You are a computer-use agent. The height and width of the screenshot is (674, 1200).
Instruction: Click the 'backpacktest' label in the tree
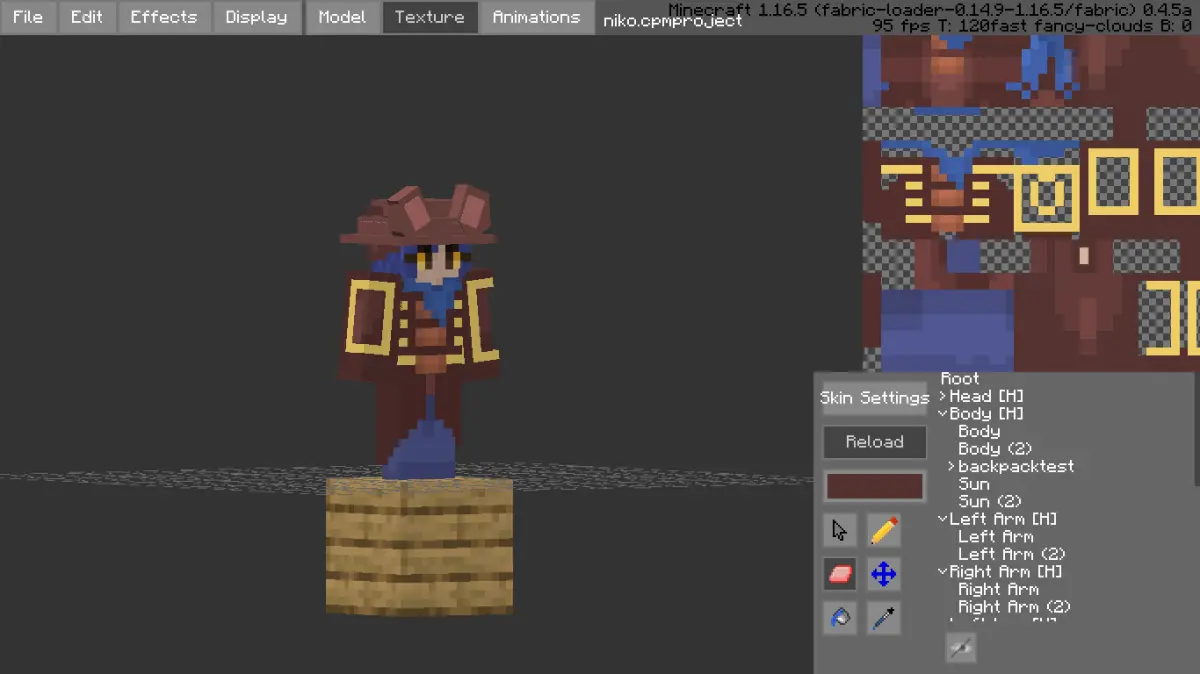point(1016,466)
